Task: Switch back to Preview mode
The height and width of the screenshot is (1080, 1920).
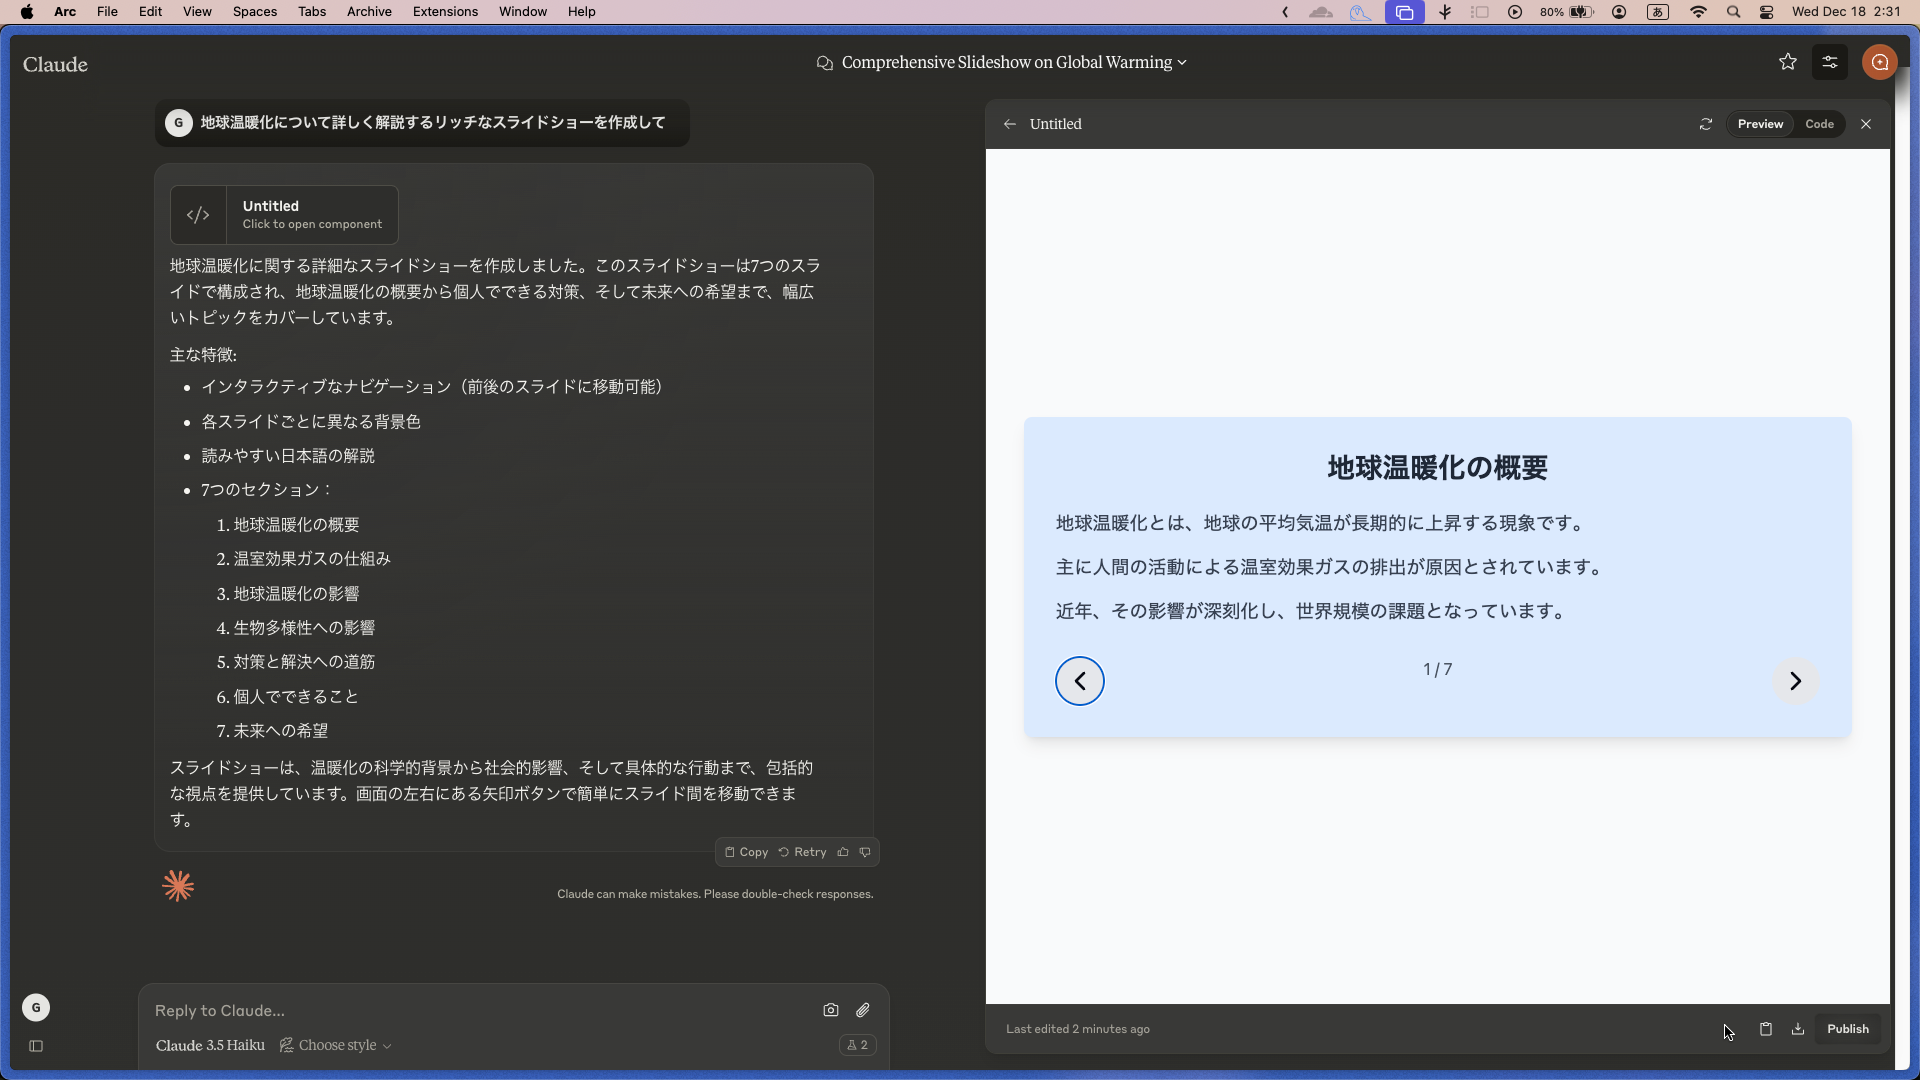Action: click(x=1760, y=124)
